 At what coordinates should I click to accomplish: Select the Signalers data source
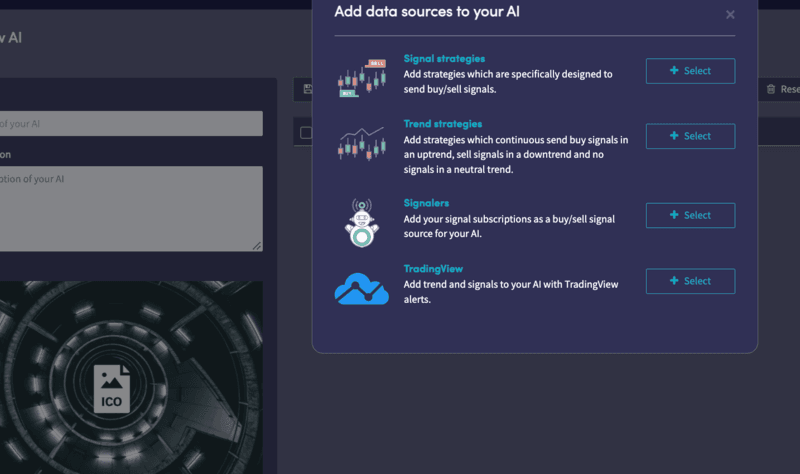[x=690, y=215]
